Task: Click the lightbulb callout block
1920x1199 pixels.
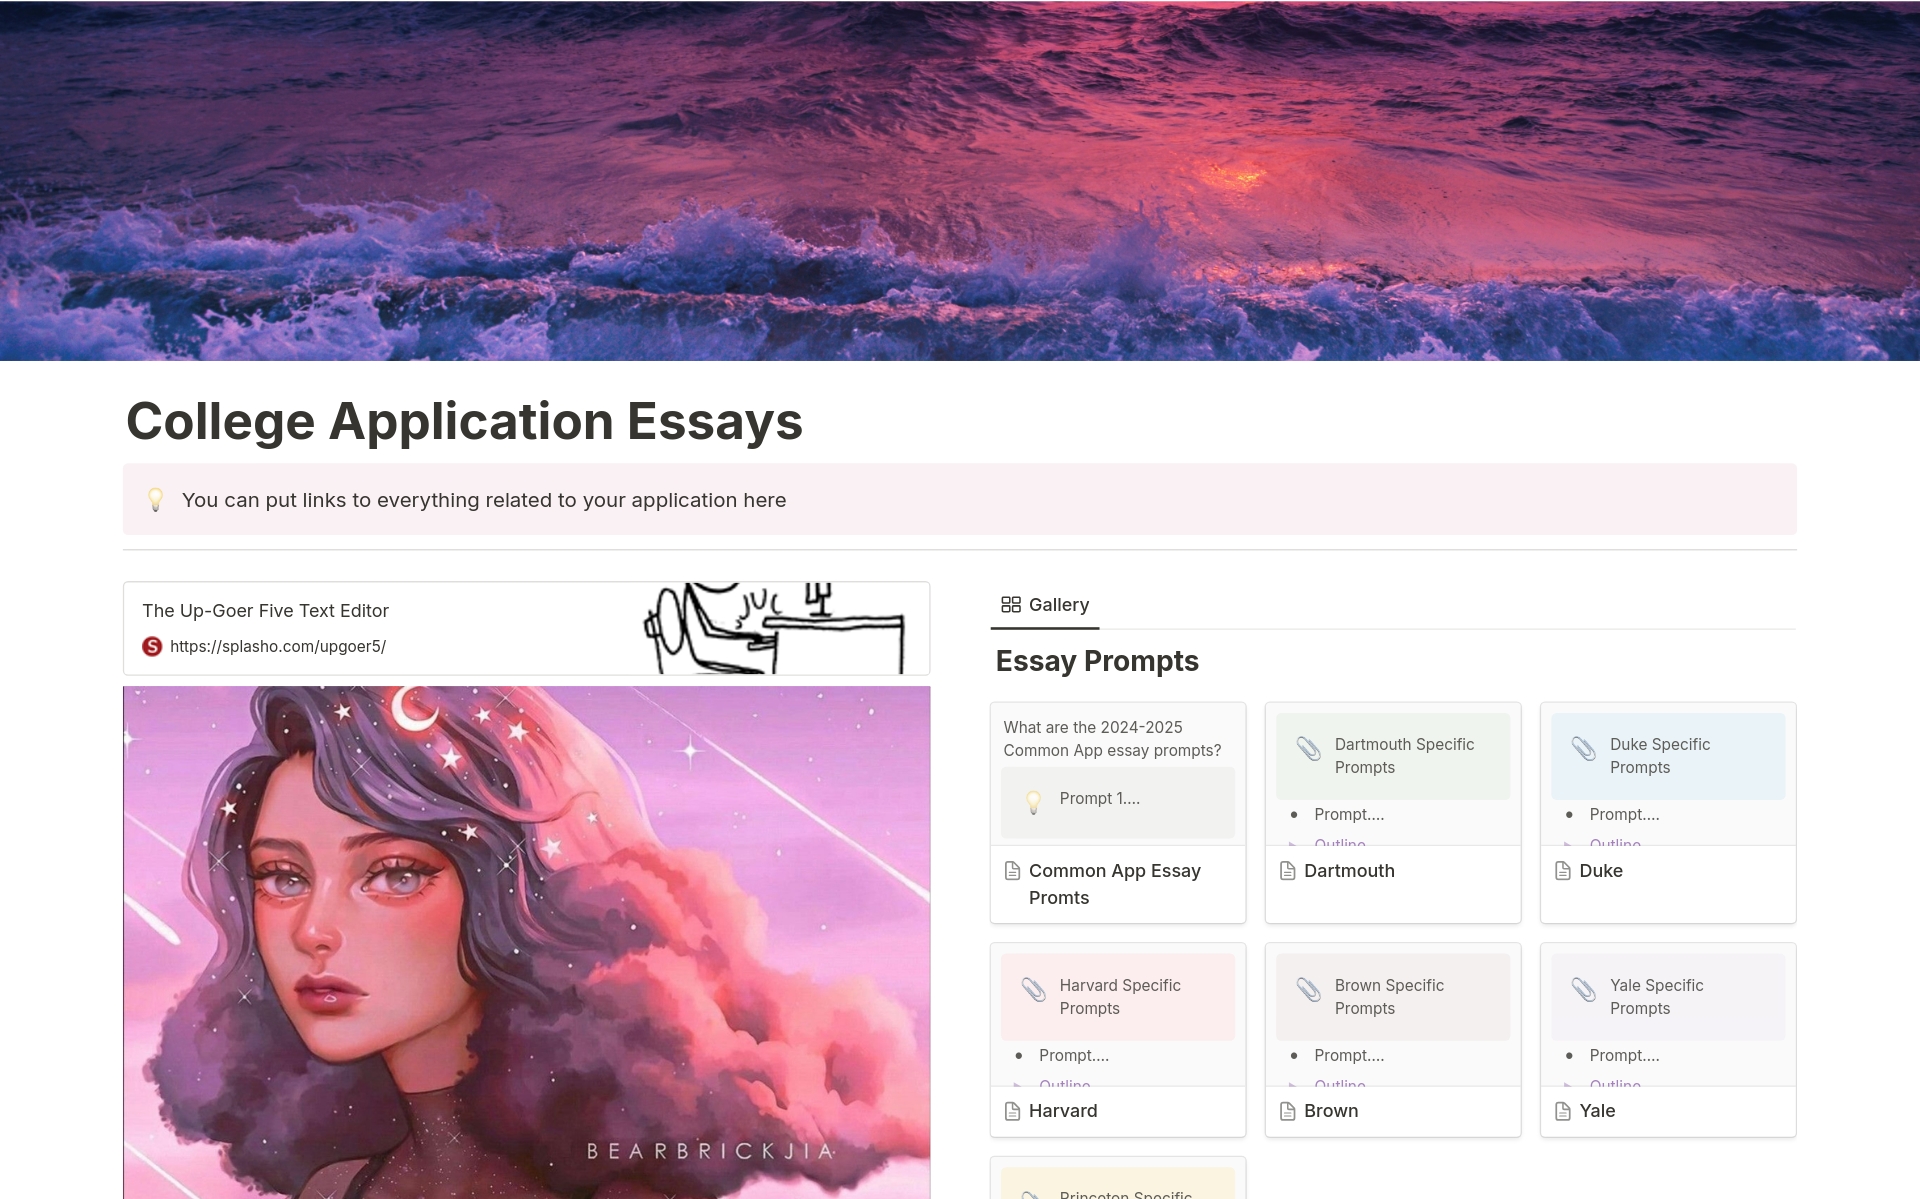Action: coord(959,500)
